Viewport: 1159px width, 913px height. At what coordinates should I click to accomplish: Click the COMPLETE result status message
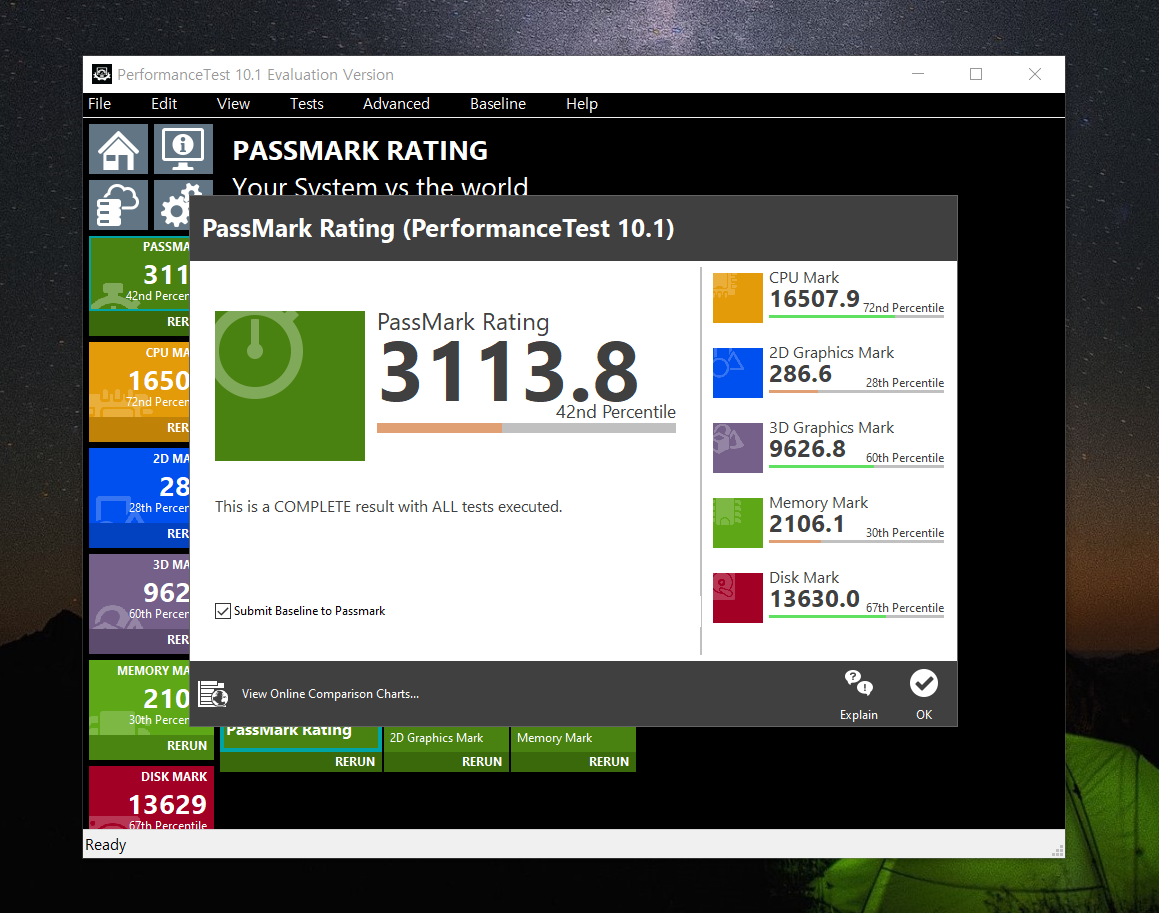(389, 506)
